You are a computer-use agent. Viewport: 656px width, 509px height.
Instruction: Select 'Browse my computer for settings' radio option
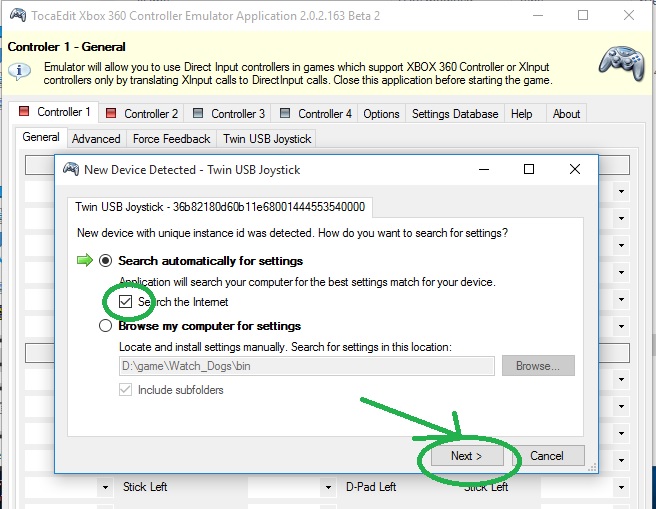(105, 325)
